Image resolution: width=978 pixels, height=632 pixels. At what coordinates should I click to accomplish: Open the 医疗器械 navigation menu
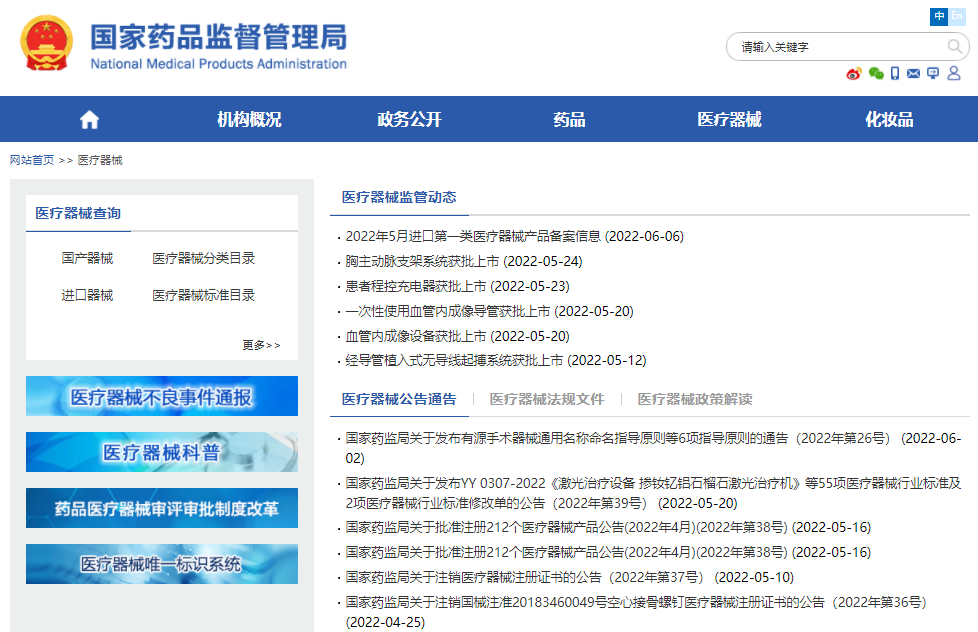point(728,119)
